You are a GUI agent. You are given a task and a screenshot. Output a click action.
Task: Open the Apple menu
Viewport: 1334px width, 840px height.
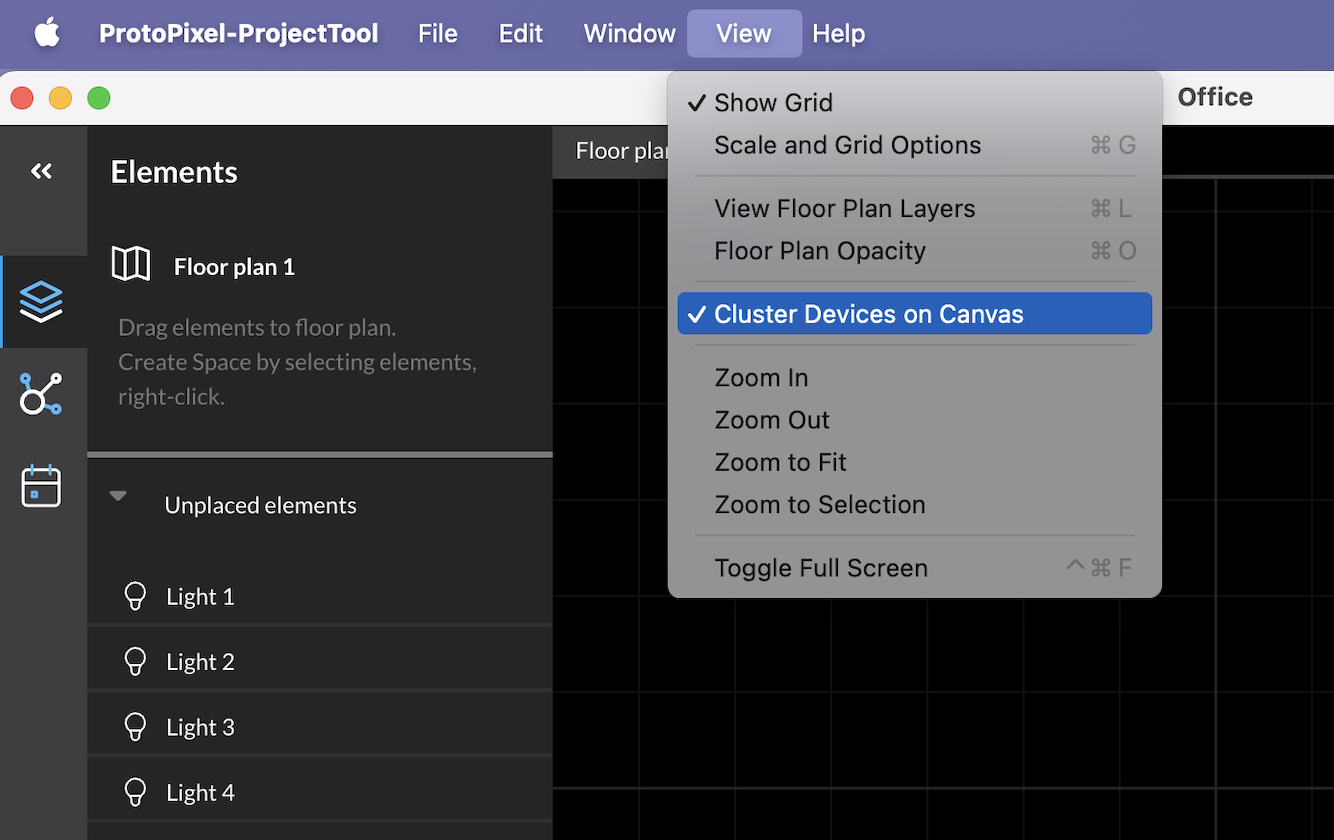[x=46, y=33]
